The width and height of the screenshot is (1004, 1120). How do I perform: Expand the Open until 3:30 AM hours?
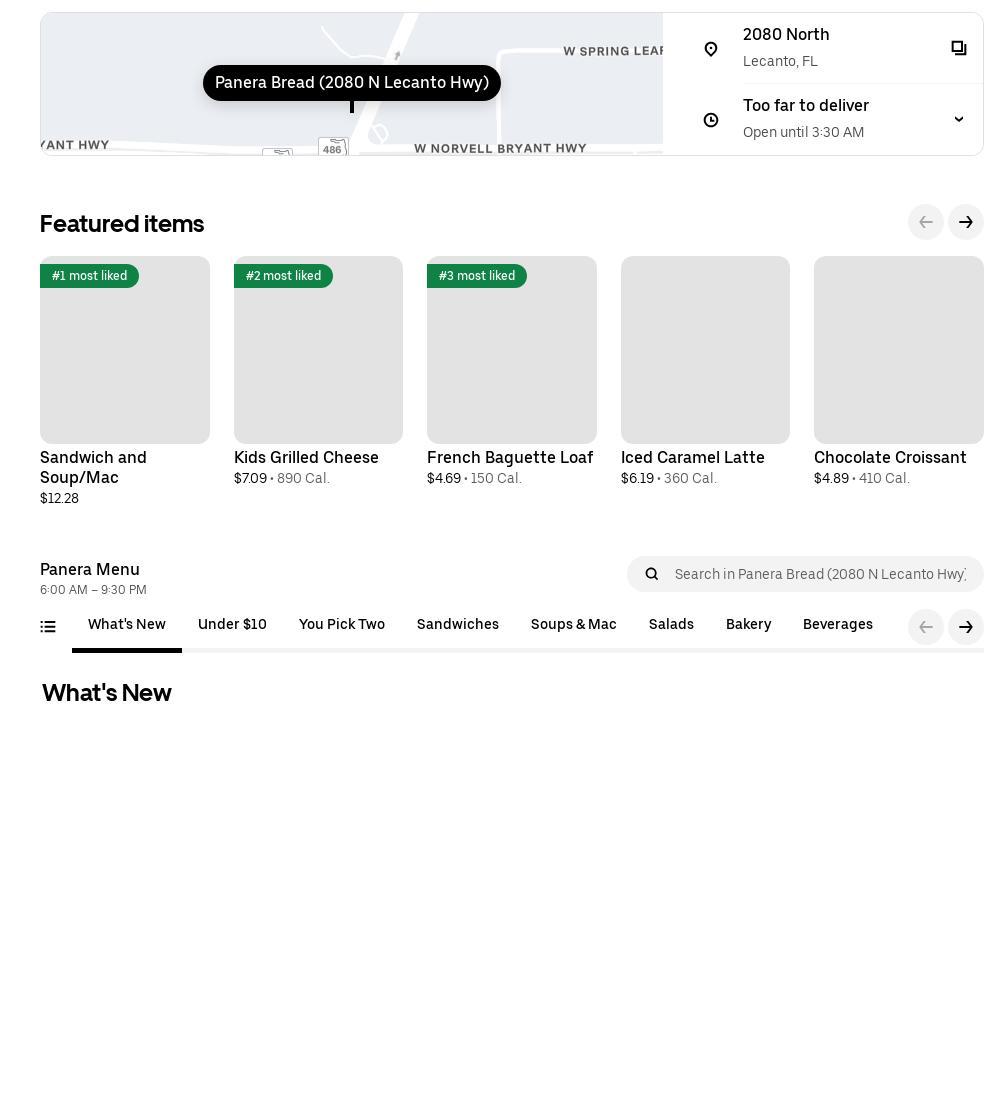coord(803,132)
